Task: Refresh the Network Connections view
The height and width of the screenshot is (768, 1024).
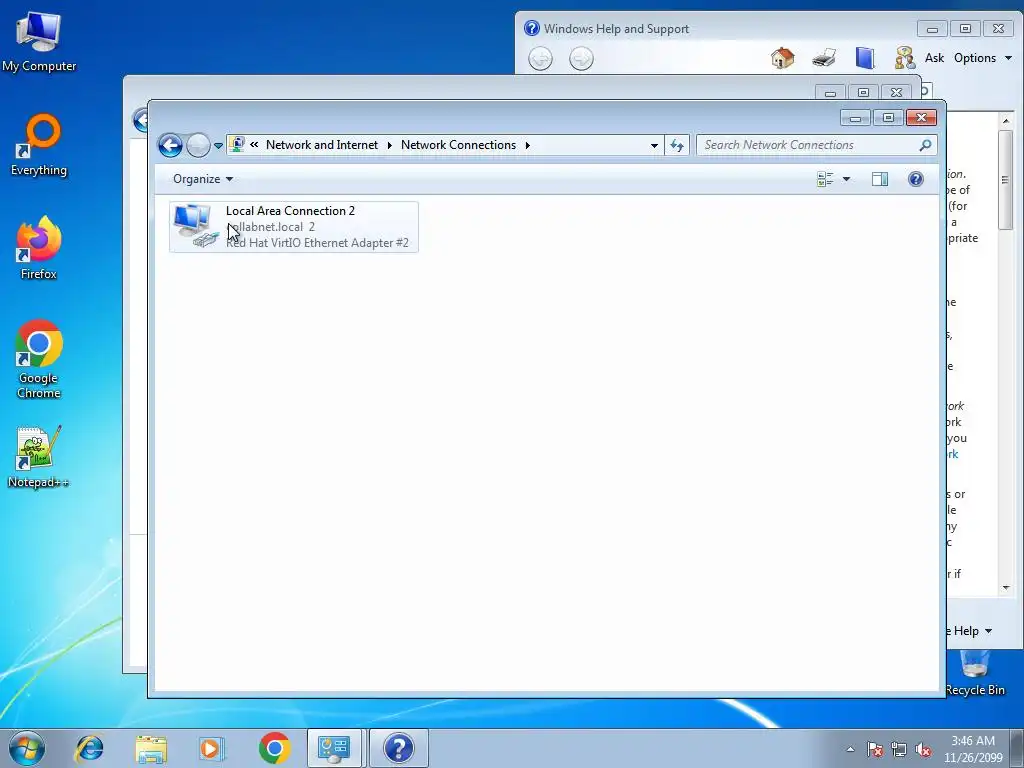Action: tap(677, 145)
